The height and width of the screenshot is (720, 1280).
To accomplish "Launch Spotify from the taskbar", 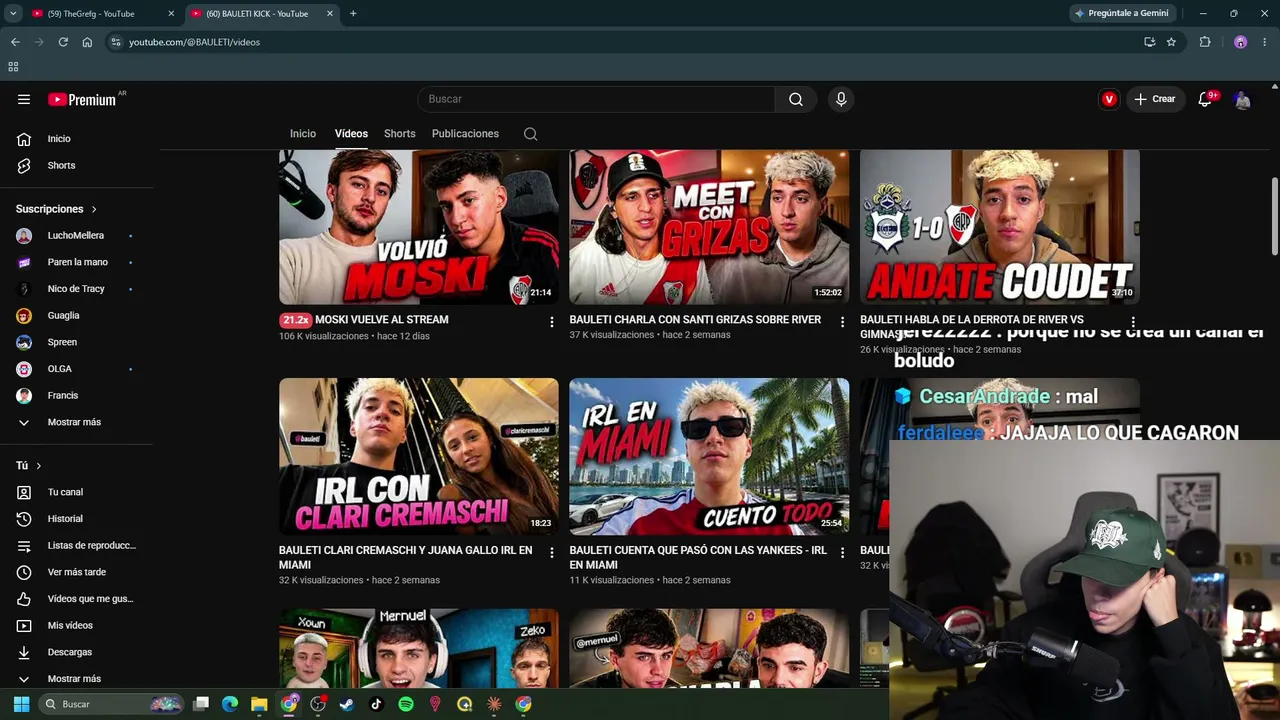I will (406, 704).
